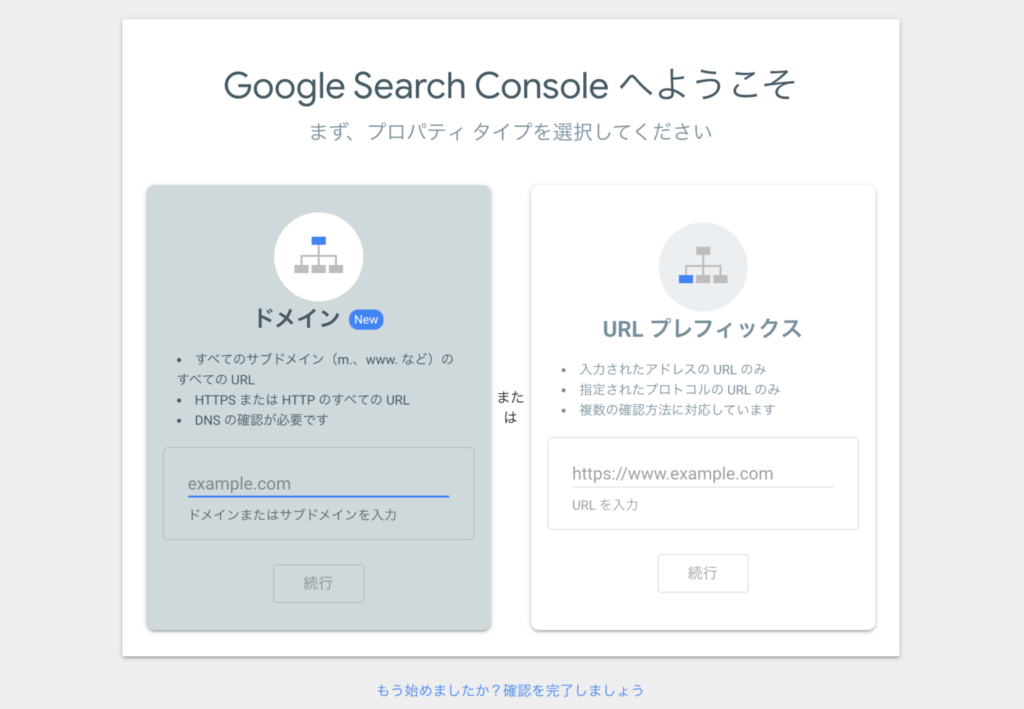This screenshot has height=709, width=1024.
Task: Click the すべてのサブドメイン bullet text
Action: [315, 369]
